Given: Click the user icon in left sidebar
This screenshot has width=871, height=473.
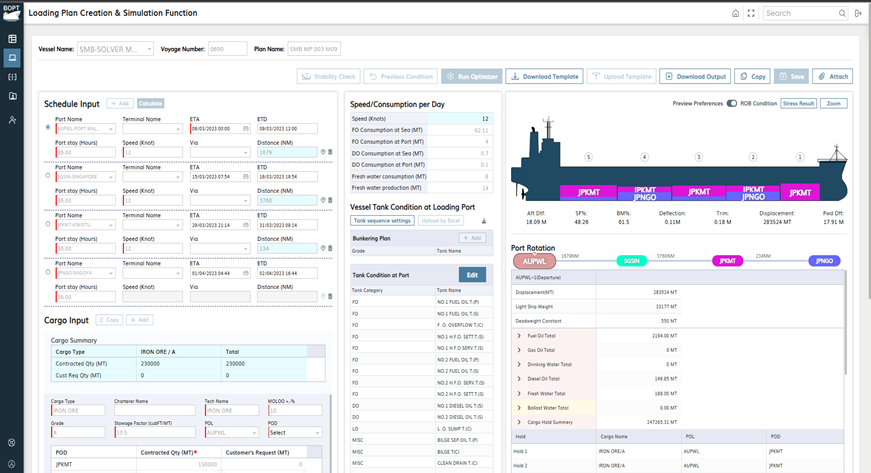Looking at the screenshot, I should [12, 119].
